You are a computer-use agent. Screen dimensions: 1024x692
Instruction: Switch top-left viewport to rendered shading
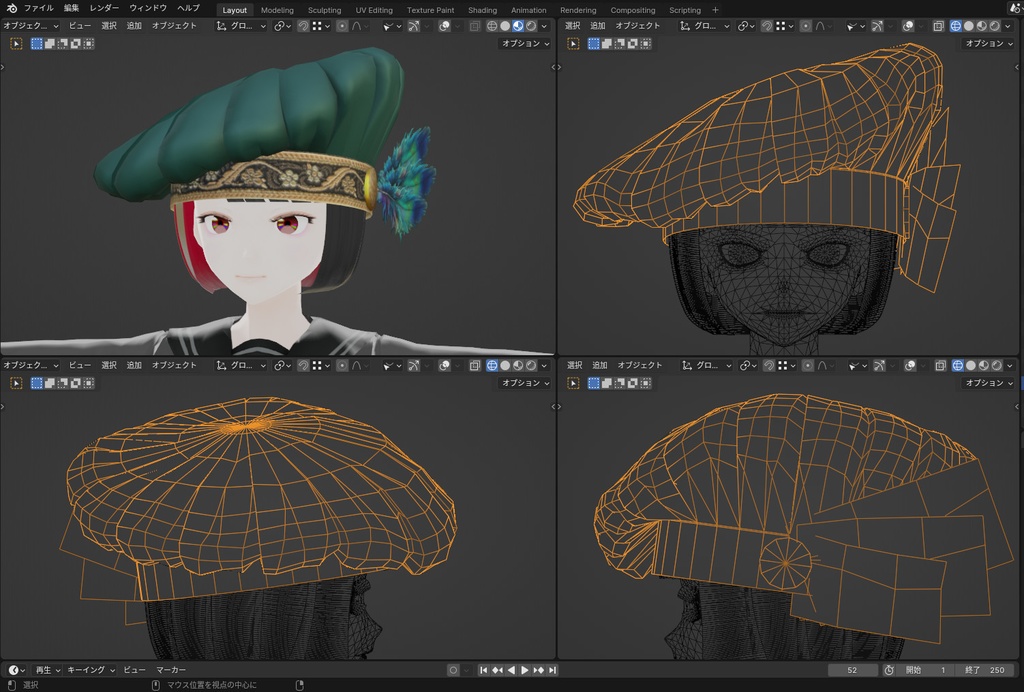pos(531,26)
